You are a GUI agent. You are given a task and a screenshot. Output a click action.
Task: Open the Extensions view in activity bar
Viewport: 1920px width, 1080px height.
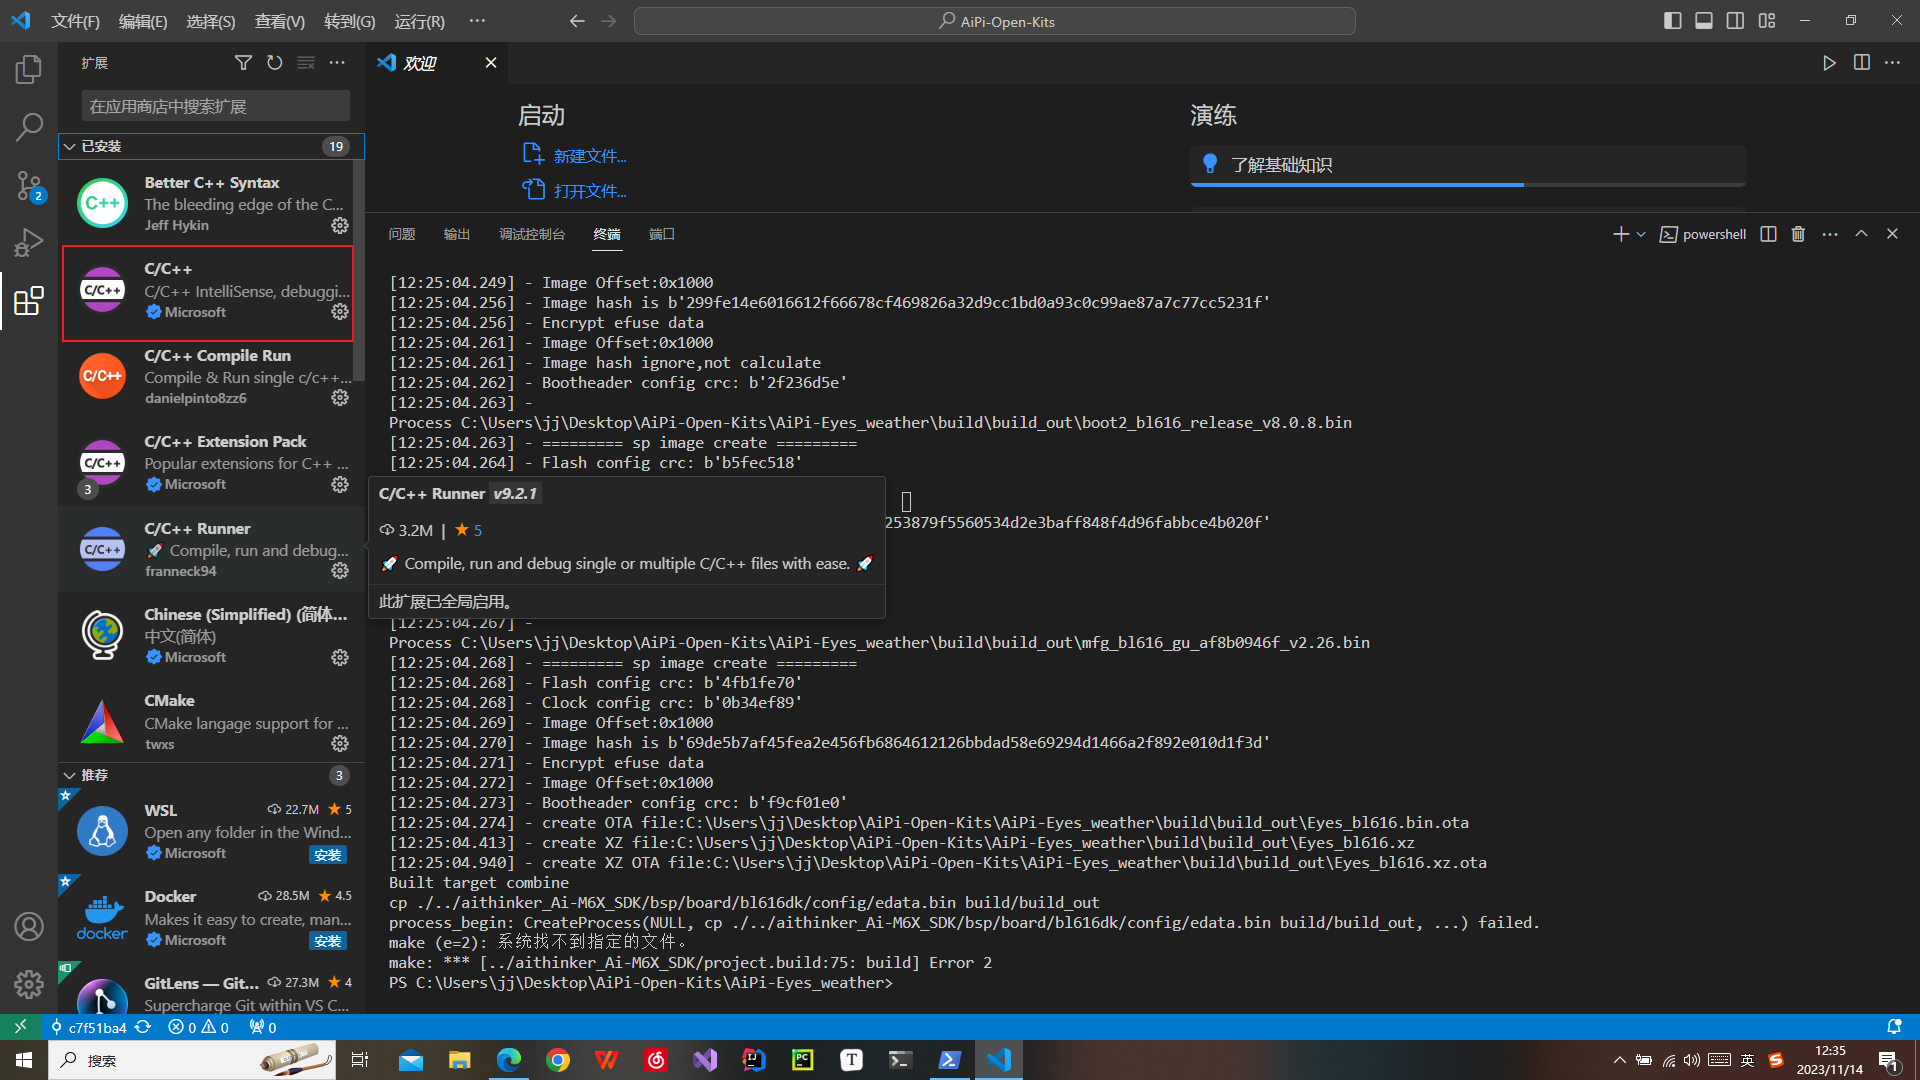click(x=29, y=301)
